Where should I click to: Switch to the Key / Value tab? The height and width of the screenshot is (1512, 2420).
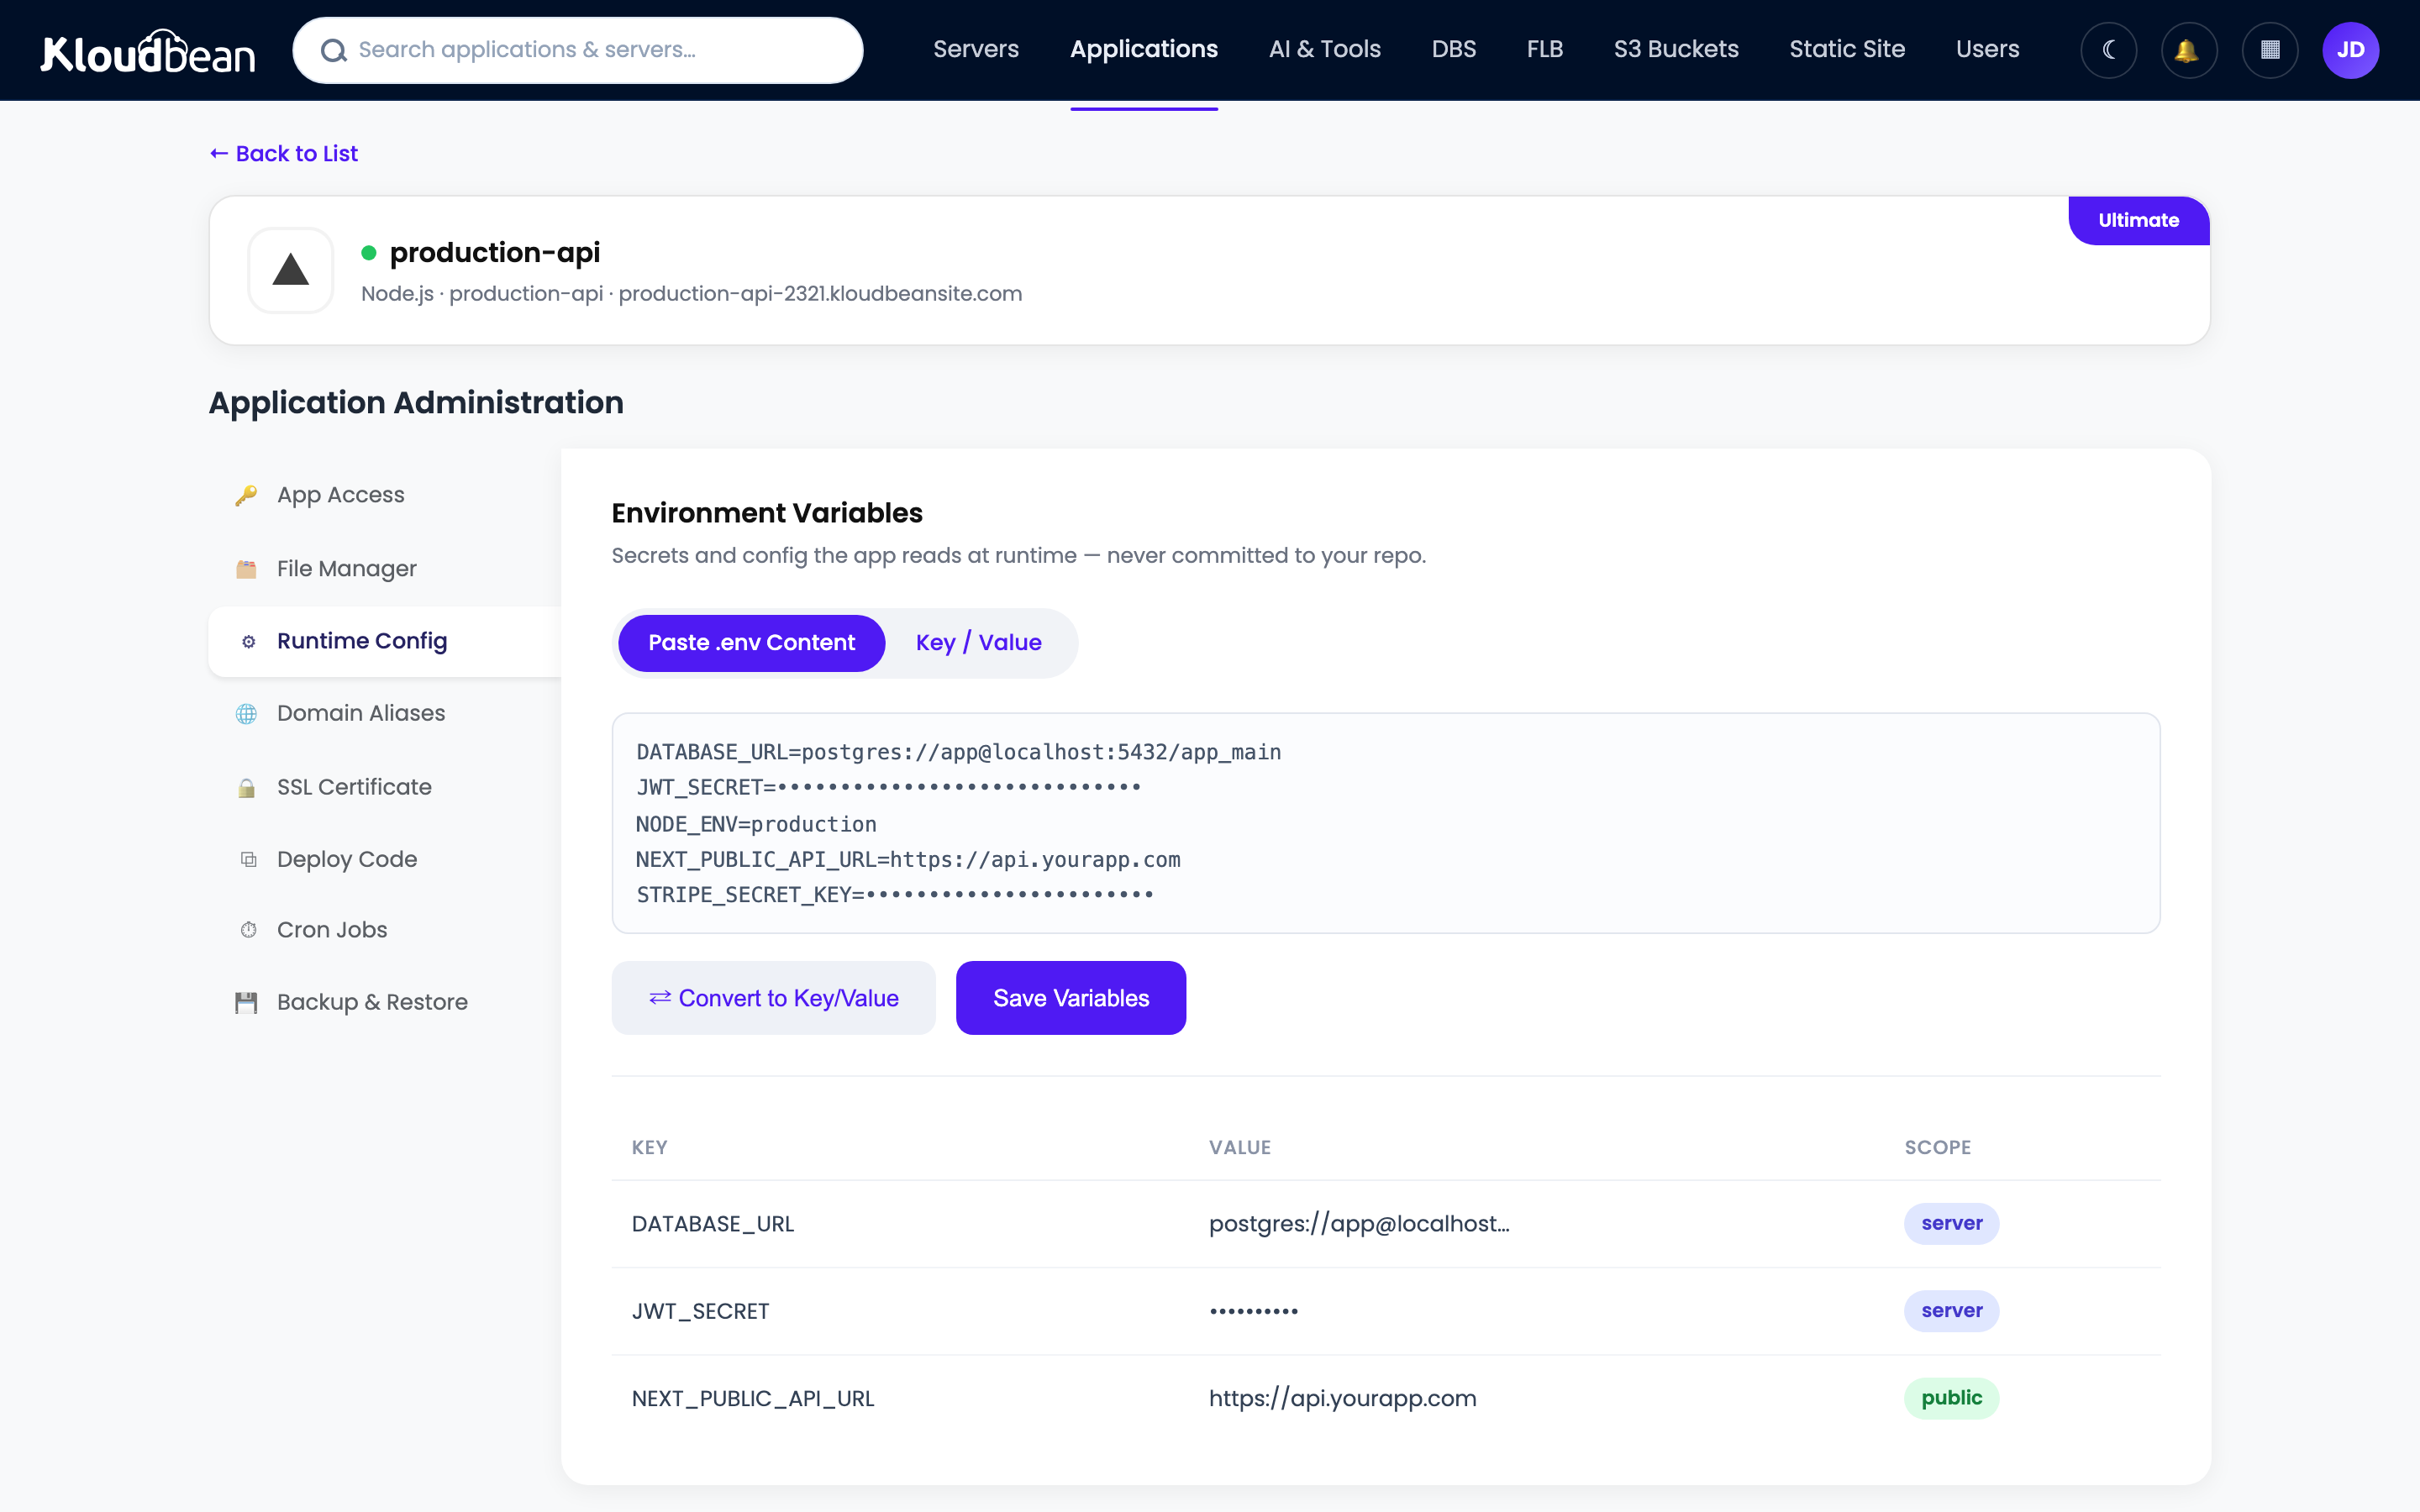(978, 643)
